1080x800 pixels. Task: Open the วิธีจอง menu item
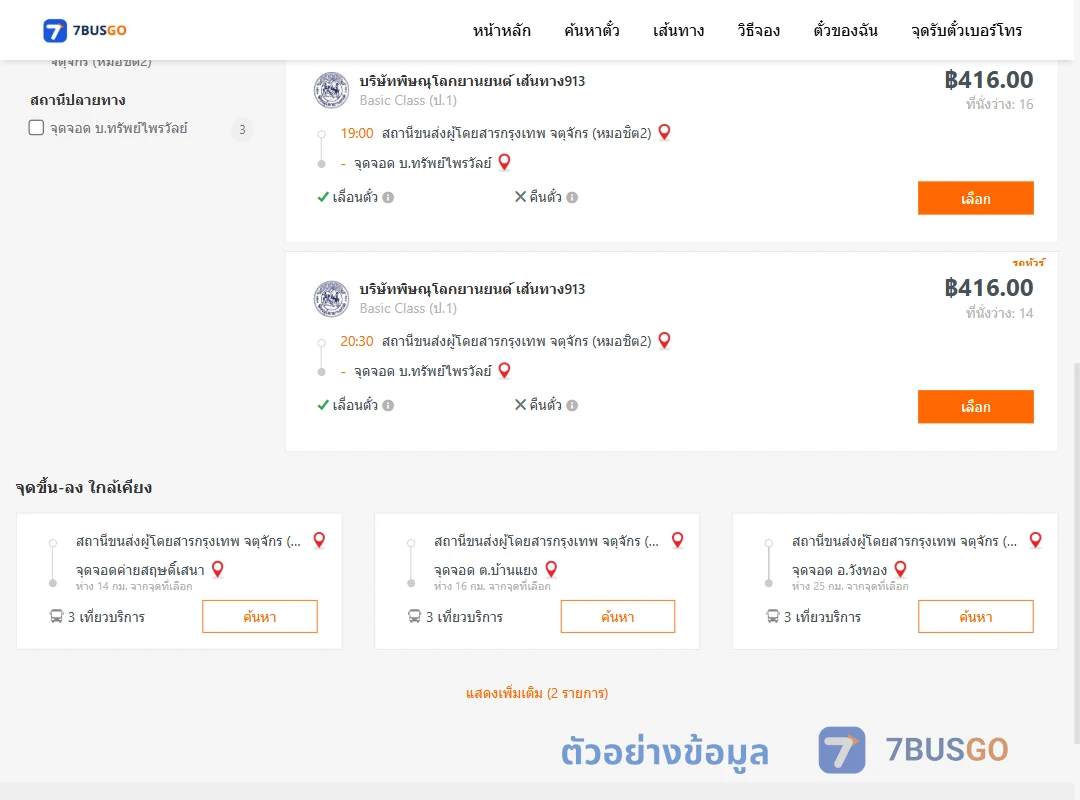[758, 30]
